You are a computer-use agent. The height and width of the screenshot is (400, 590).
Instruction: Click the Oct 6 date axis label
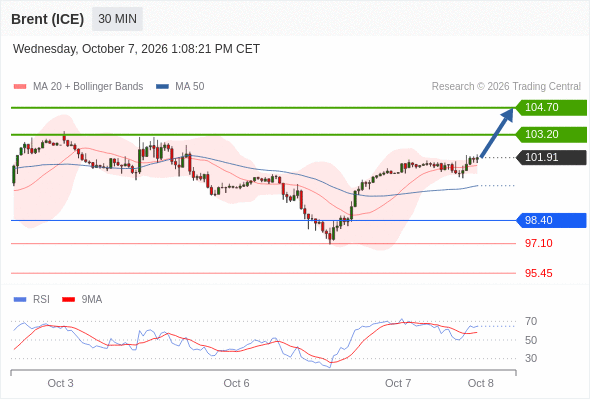[x=236, y=383]
